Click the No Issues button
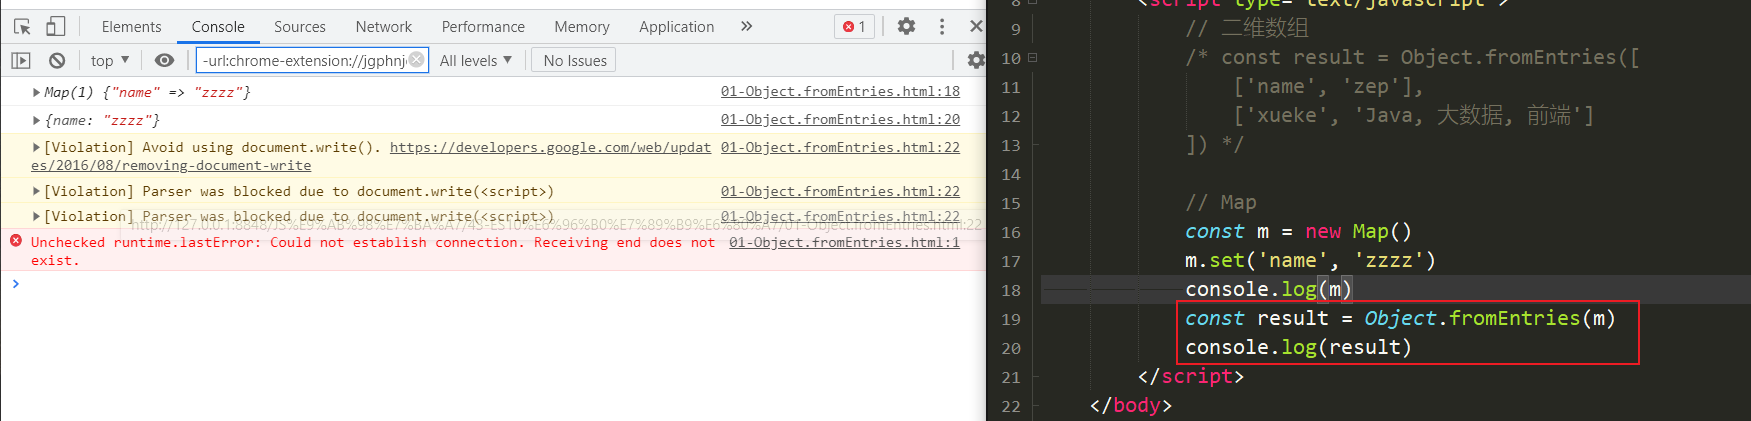 click(575, 61)
